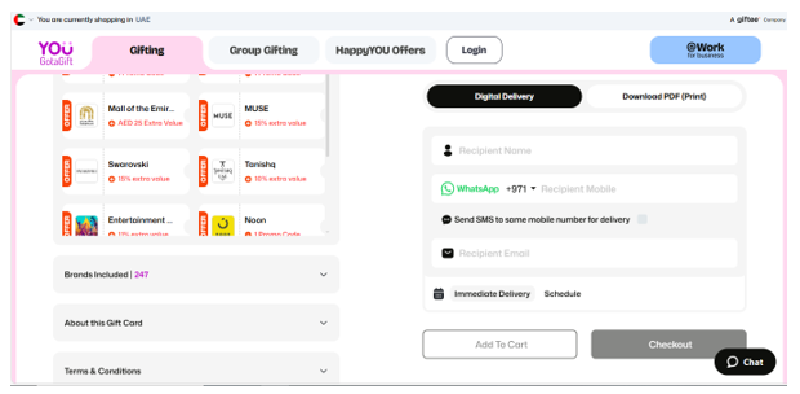This screenshot has height=394, width=800.
Task: Open the Gifting tab
Action: click(x=147, y=51)
